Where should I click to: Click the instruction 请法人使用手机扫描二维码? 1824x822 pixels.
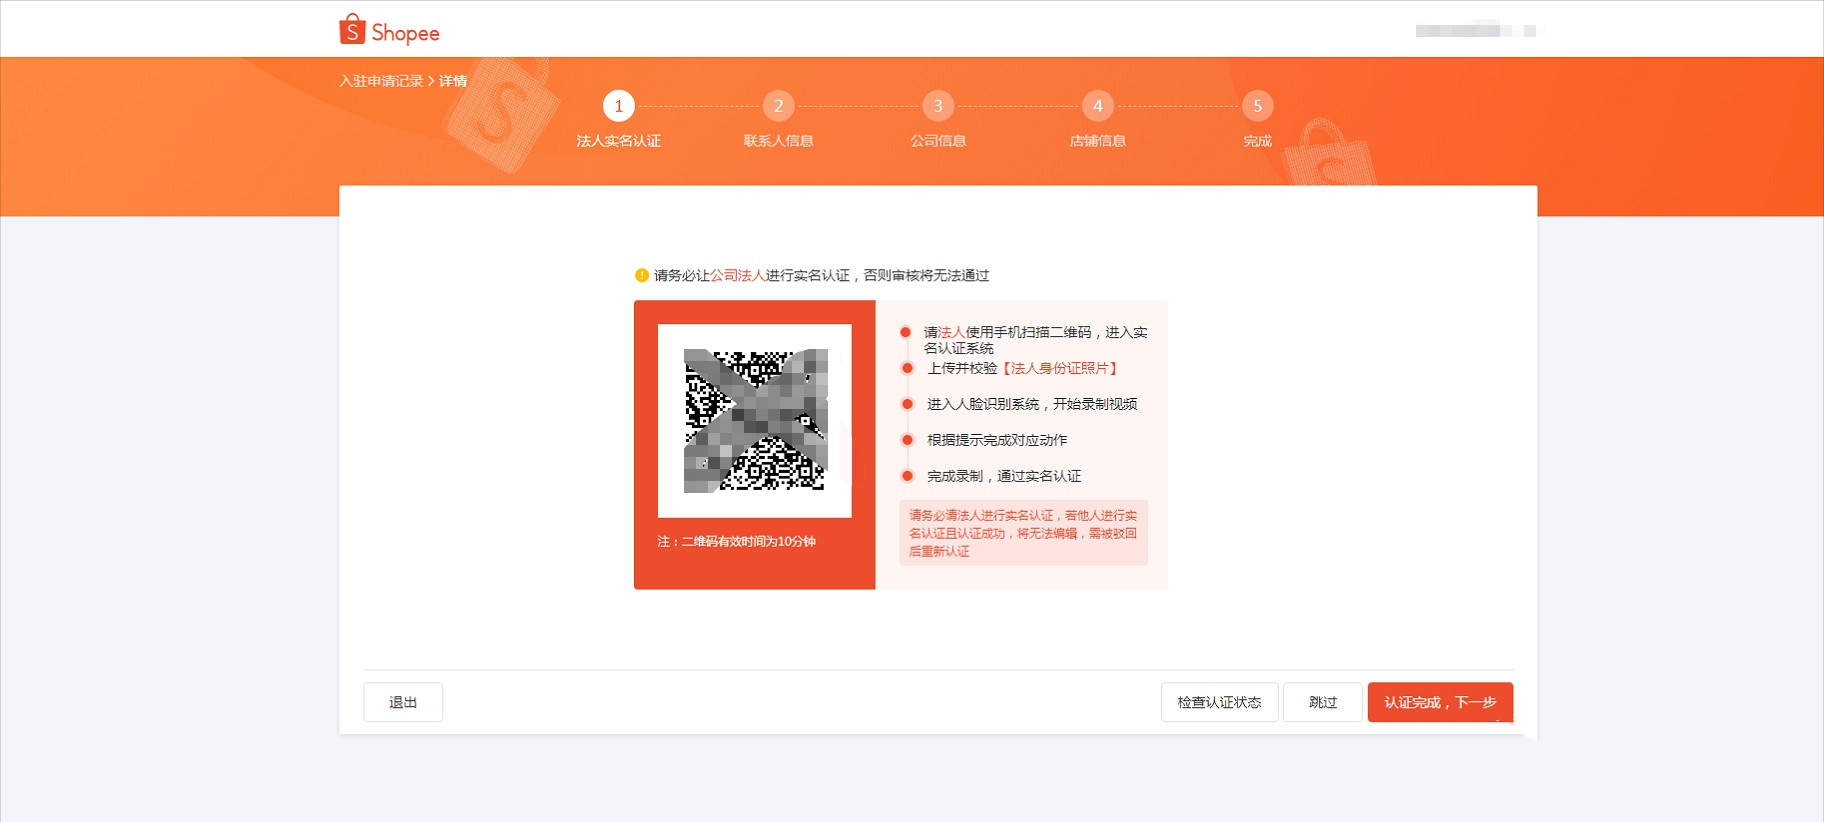click(x=1035, y=340)
